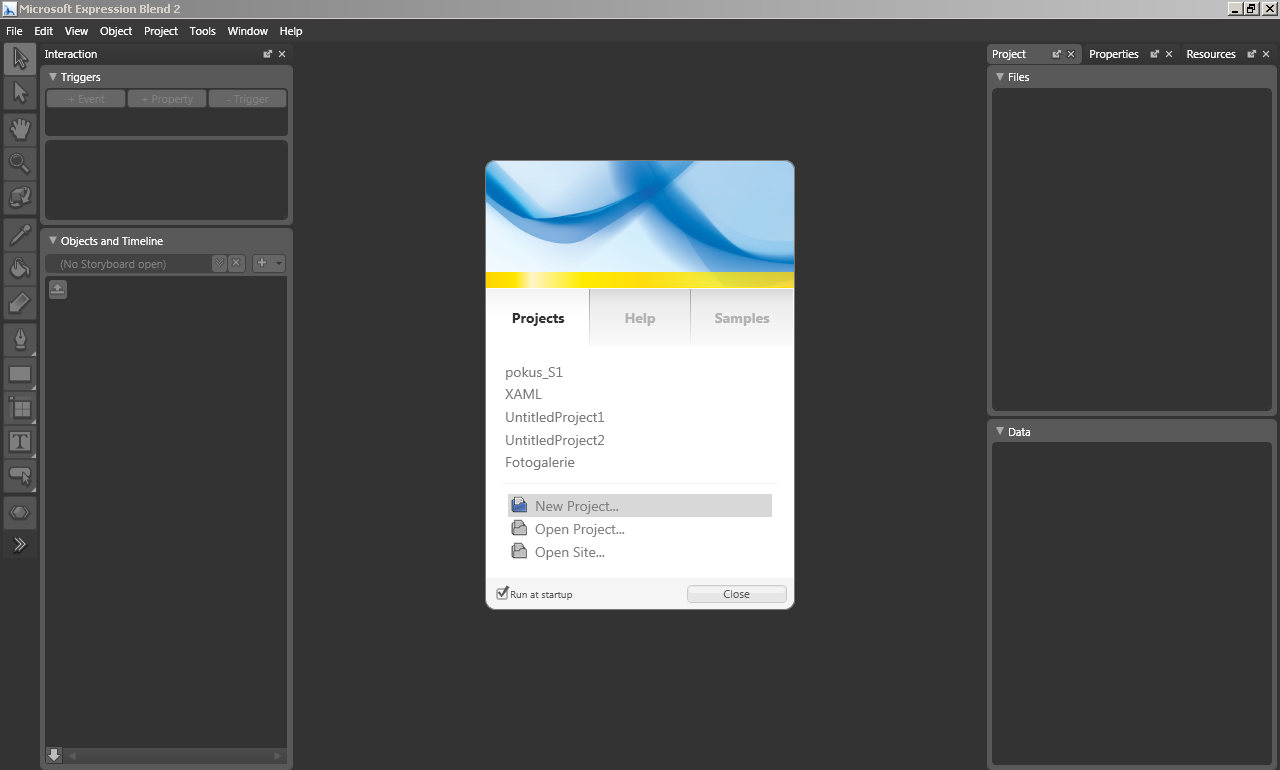
Task: Click the + Property button
Action: pyautogui.click(x=167, y=99)
